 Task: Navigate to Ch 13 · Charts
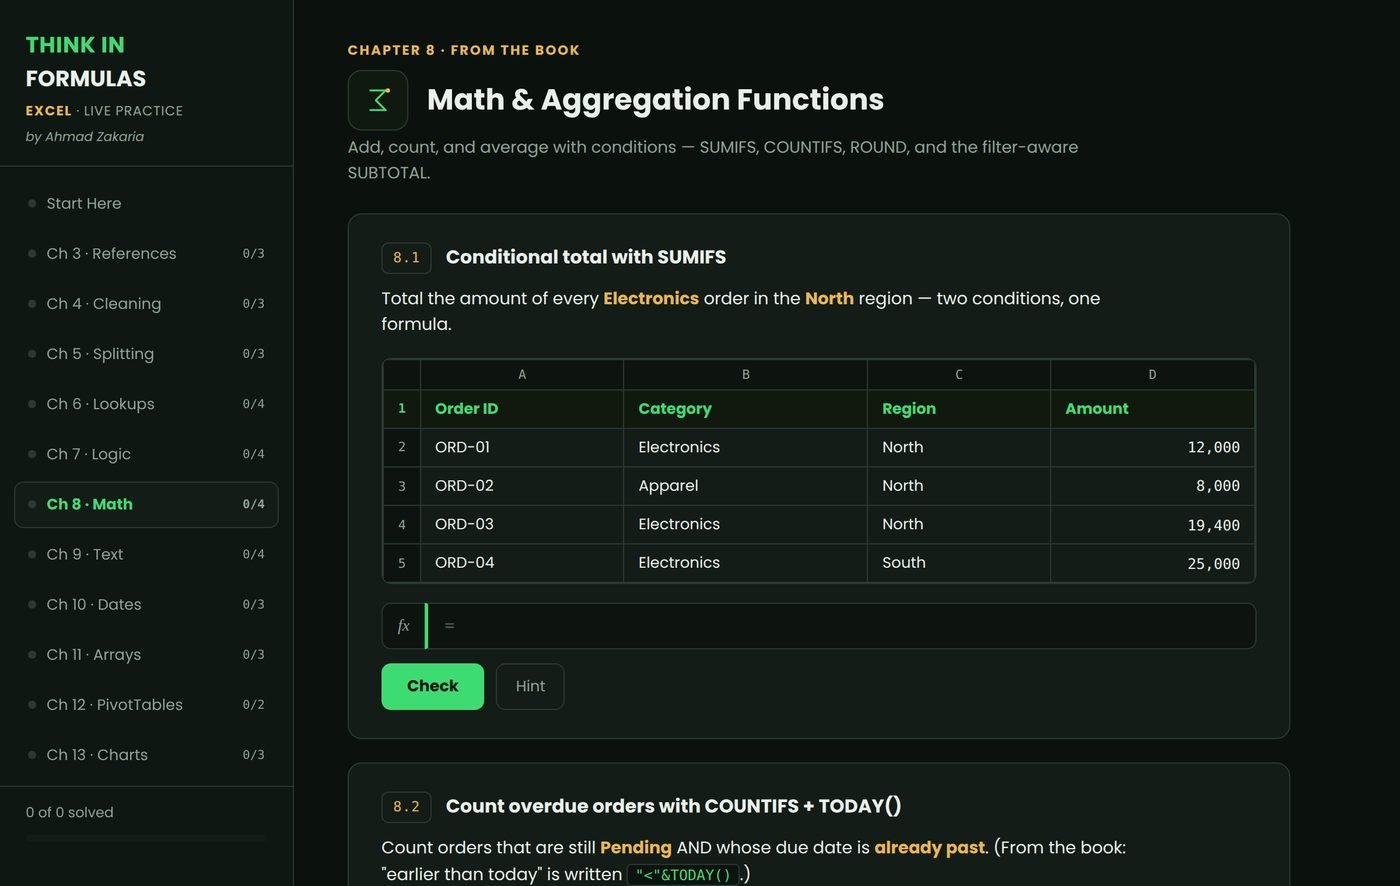point(146,754)
